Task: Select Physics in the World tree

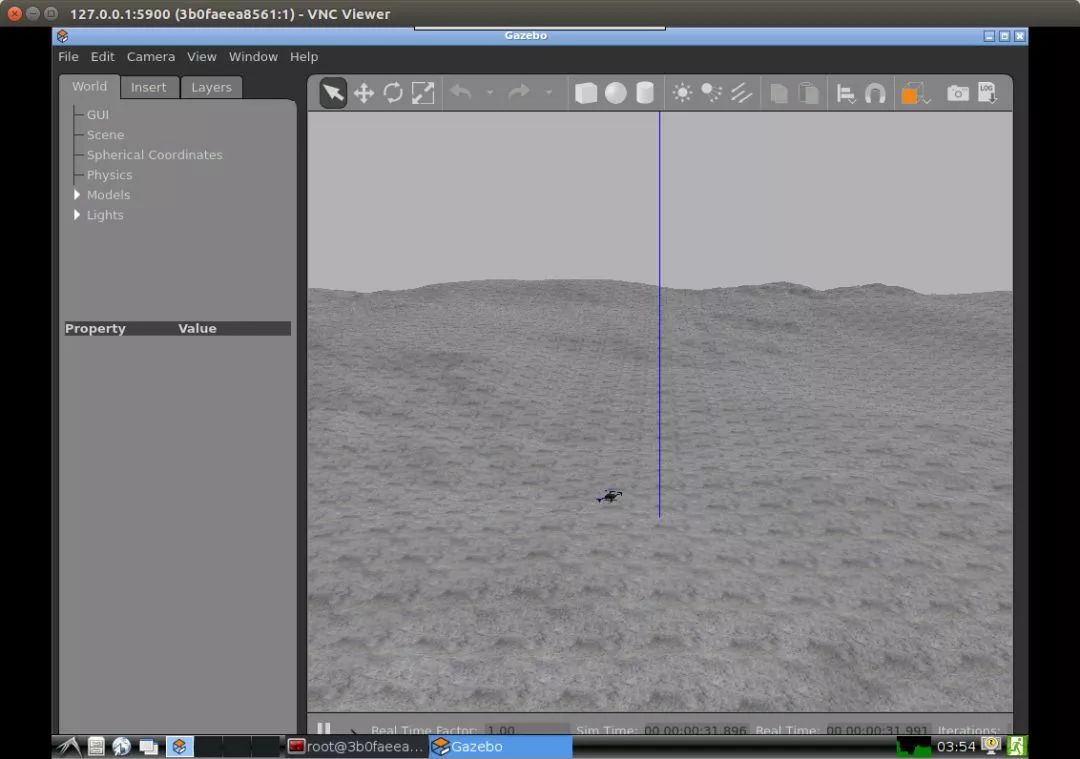Action: [x=109, y=175]
